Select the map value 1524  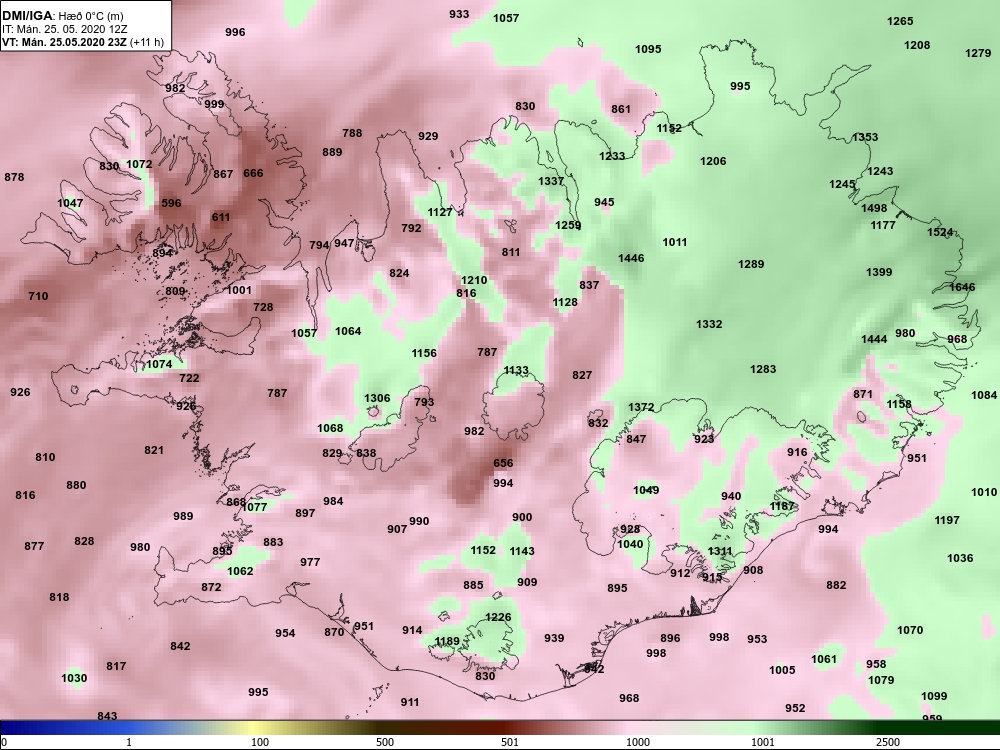point(940,232)
